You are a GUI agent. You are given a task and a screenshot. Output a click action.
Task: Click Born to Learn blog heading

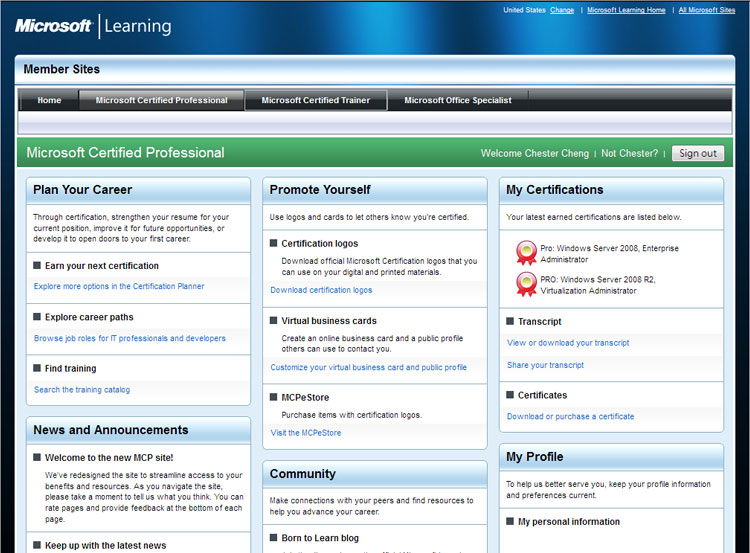pos(320,538)
